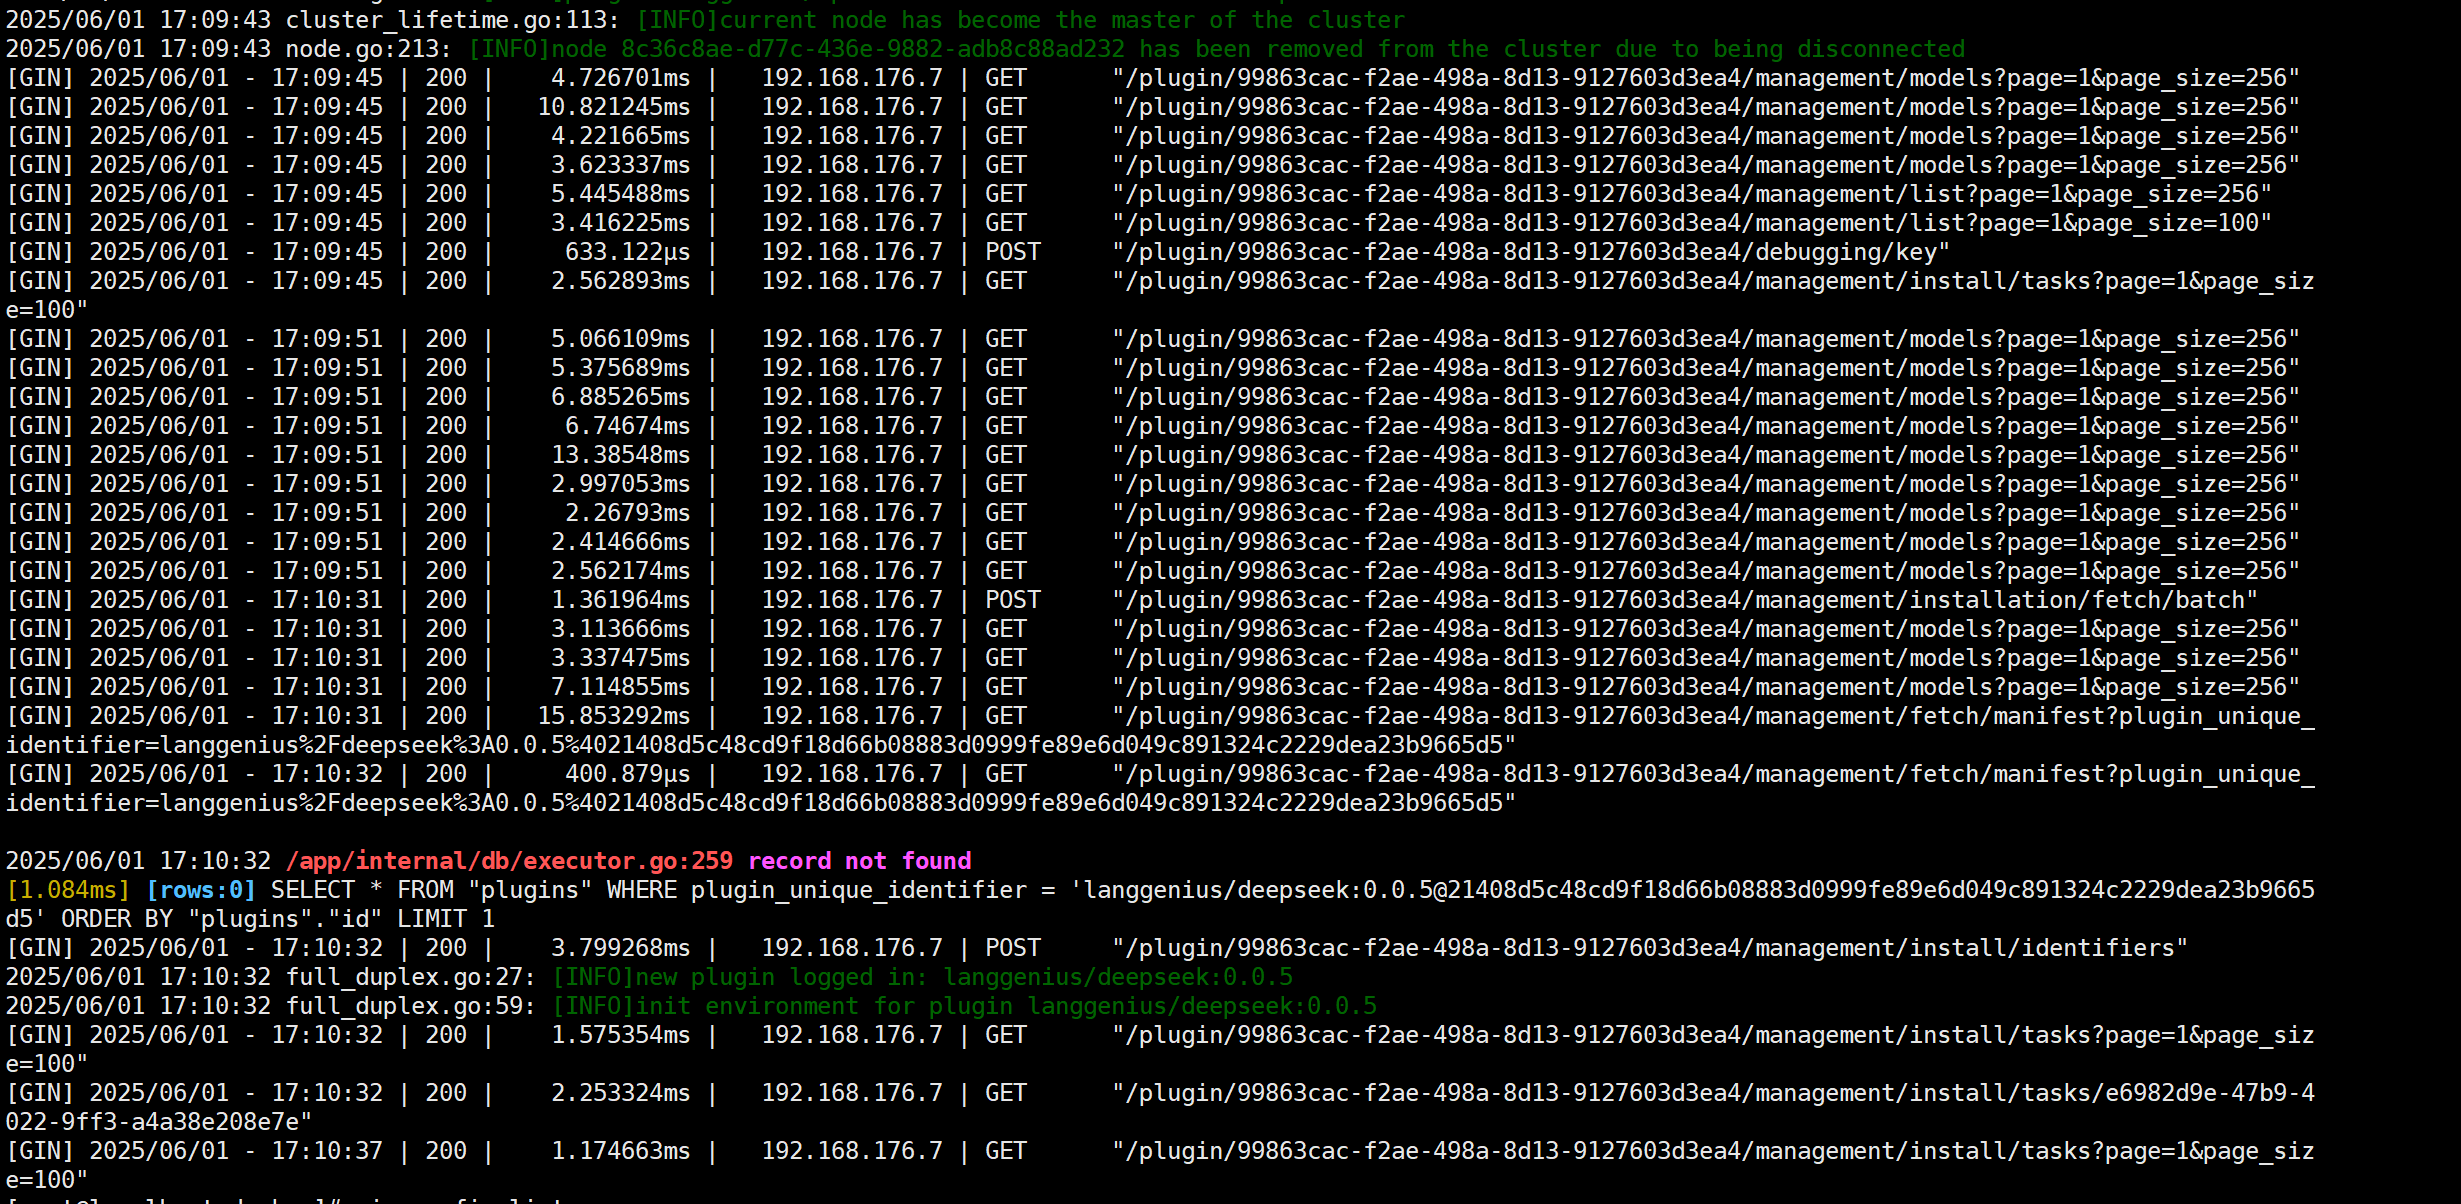Click the magenta 'record not found' error text
This screenshot has width=2461, height=1204.
pyautogui.click(x=859, y=861)
